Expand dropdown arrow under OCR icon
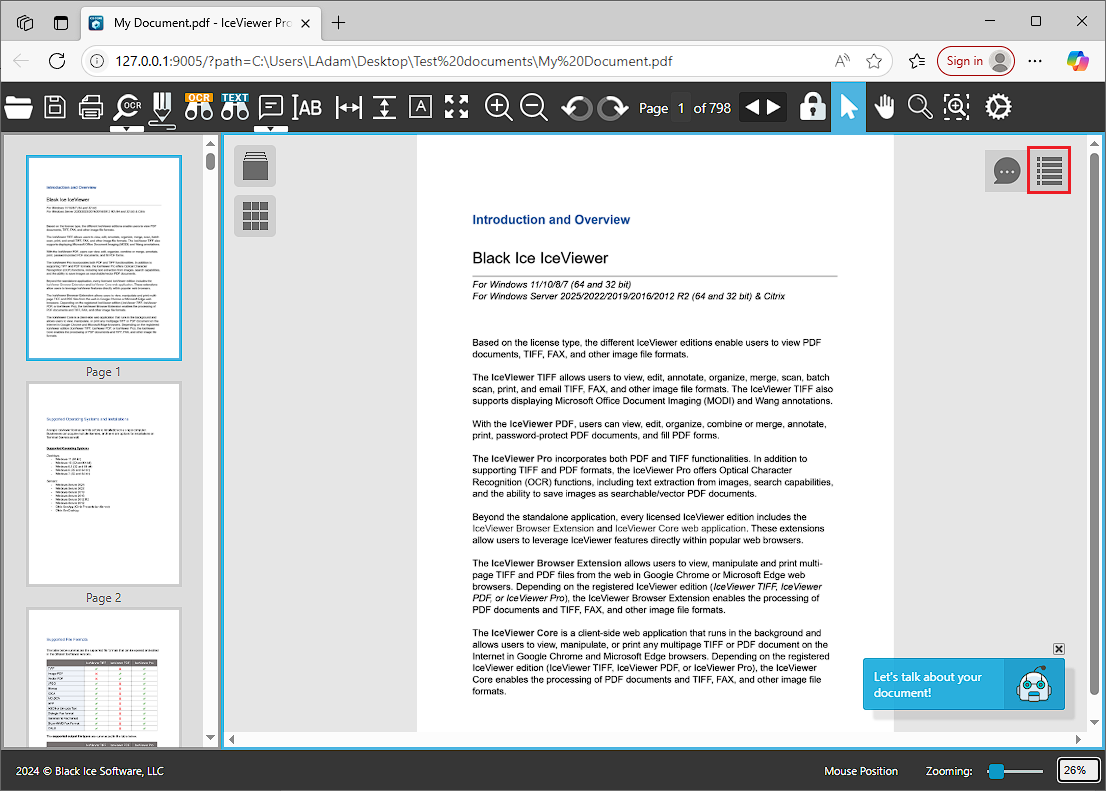Viewport: 1106px width, 791px height. tap(127, 128)
